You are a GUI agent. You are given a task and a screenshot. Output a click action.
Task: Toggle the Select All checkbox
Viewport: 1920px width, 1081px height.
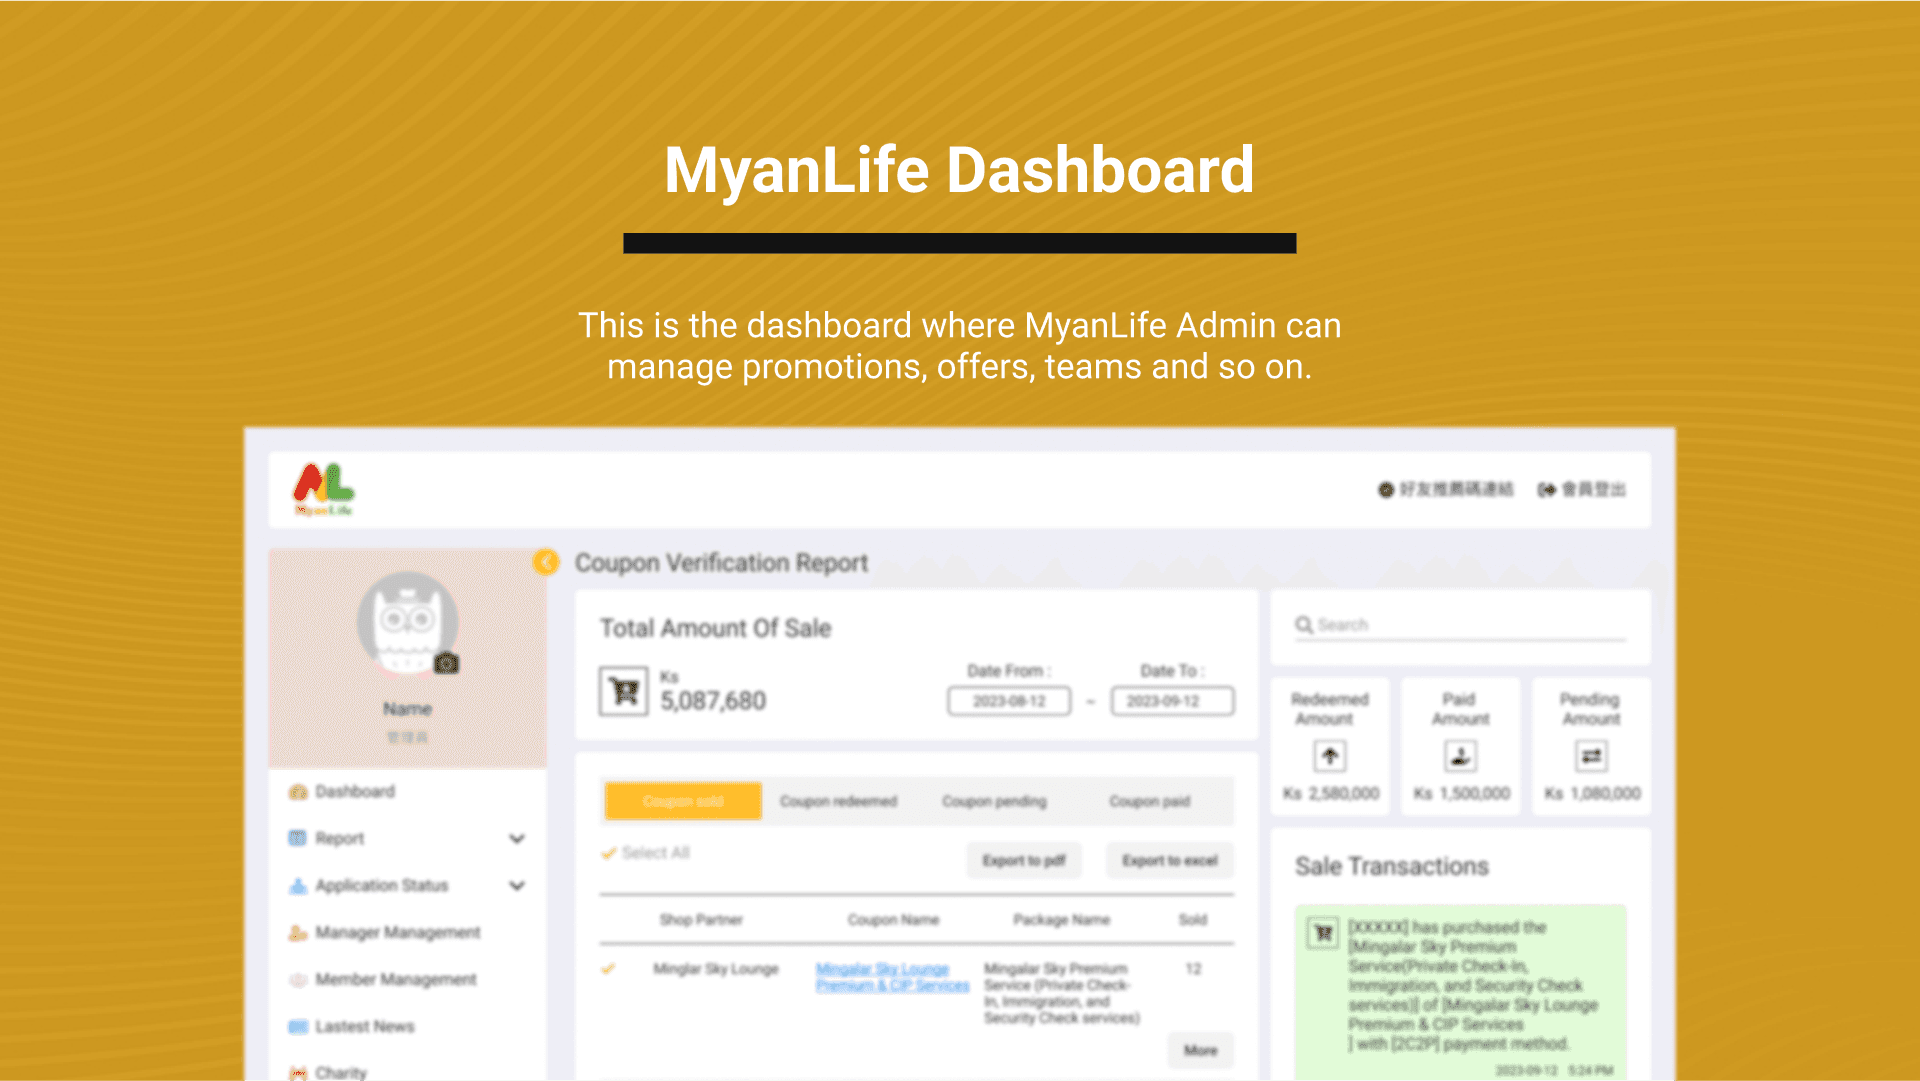coord(608,853)
